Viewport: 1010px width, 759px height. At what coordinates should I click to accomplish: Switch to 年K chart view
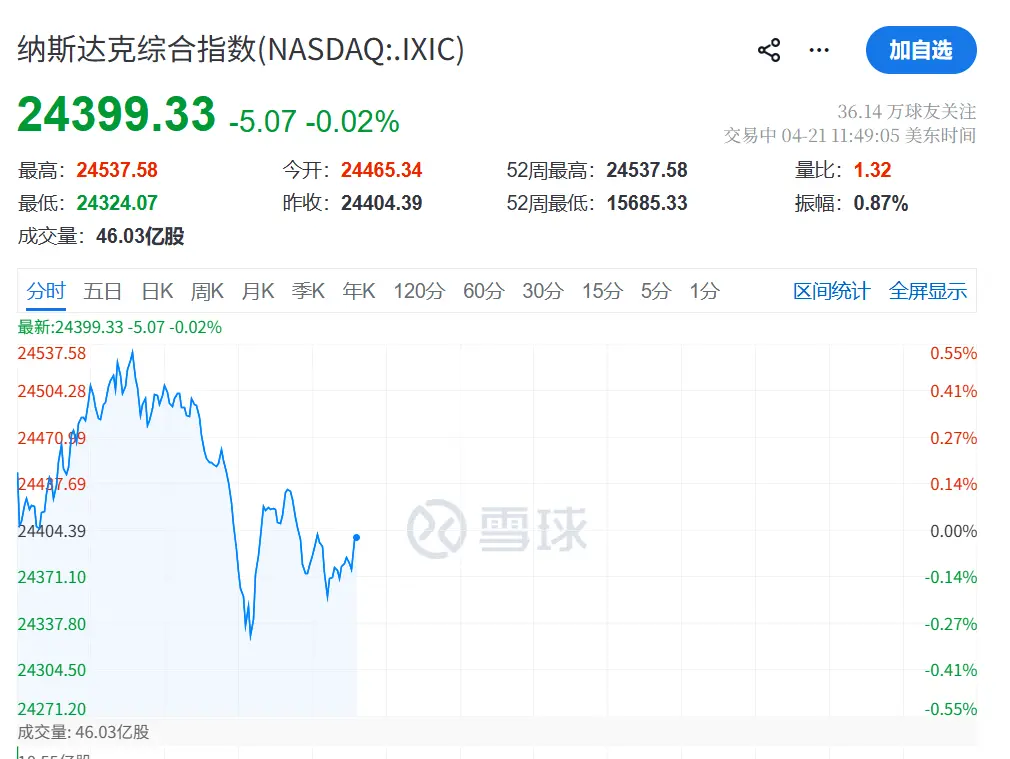pyautogui.click(x=359, y=291)
